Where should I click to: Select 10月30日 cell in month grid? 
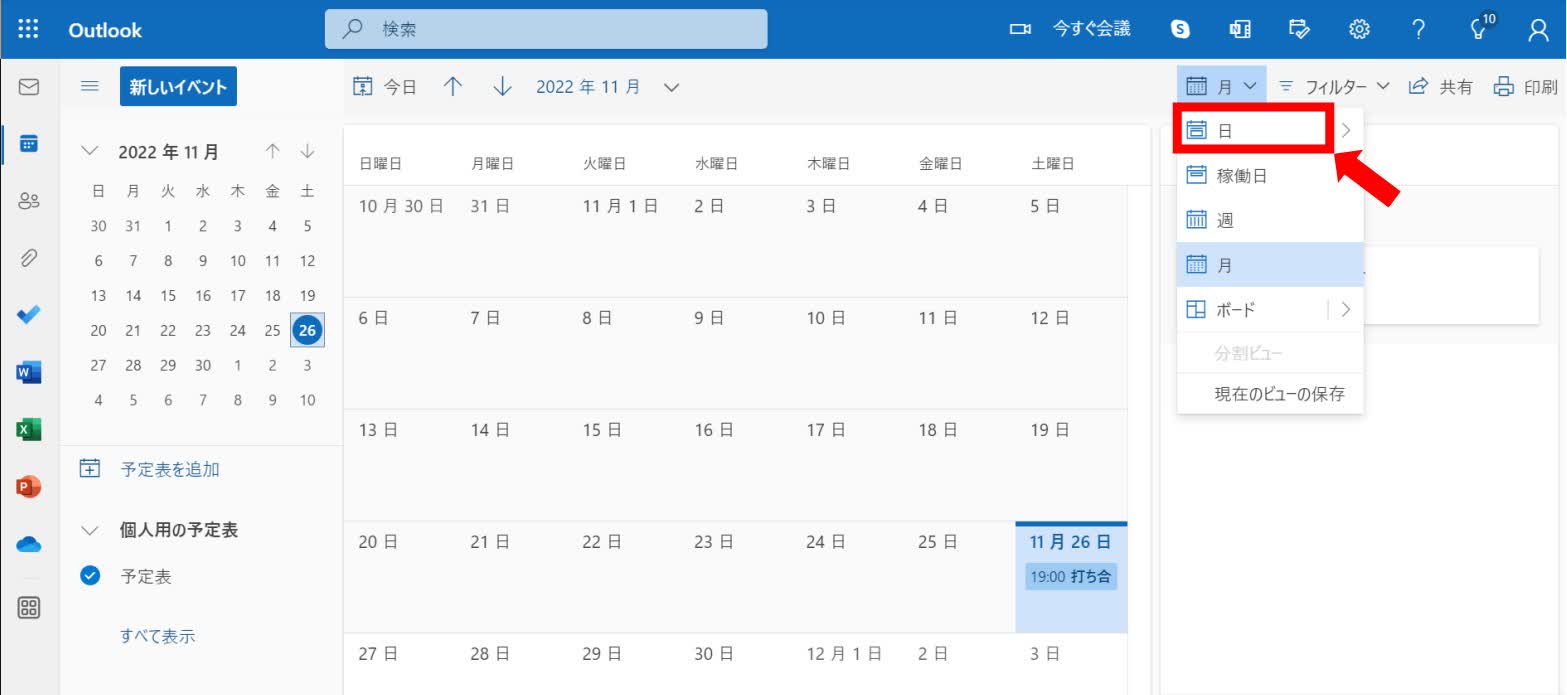pyautogui.click(x=399, y=241)
